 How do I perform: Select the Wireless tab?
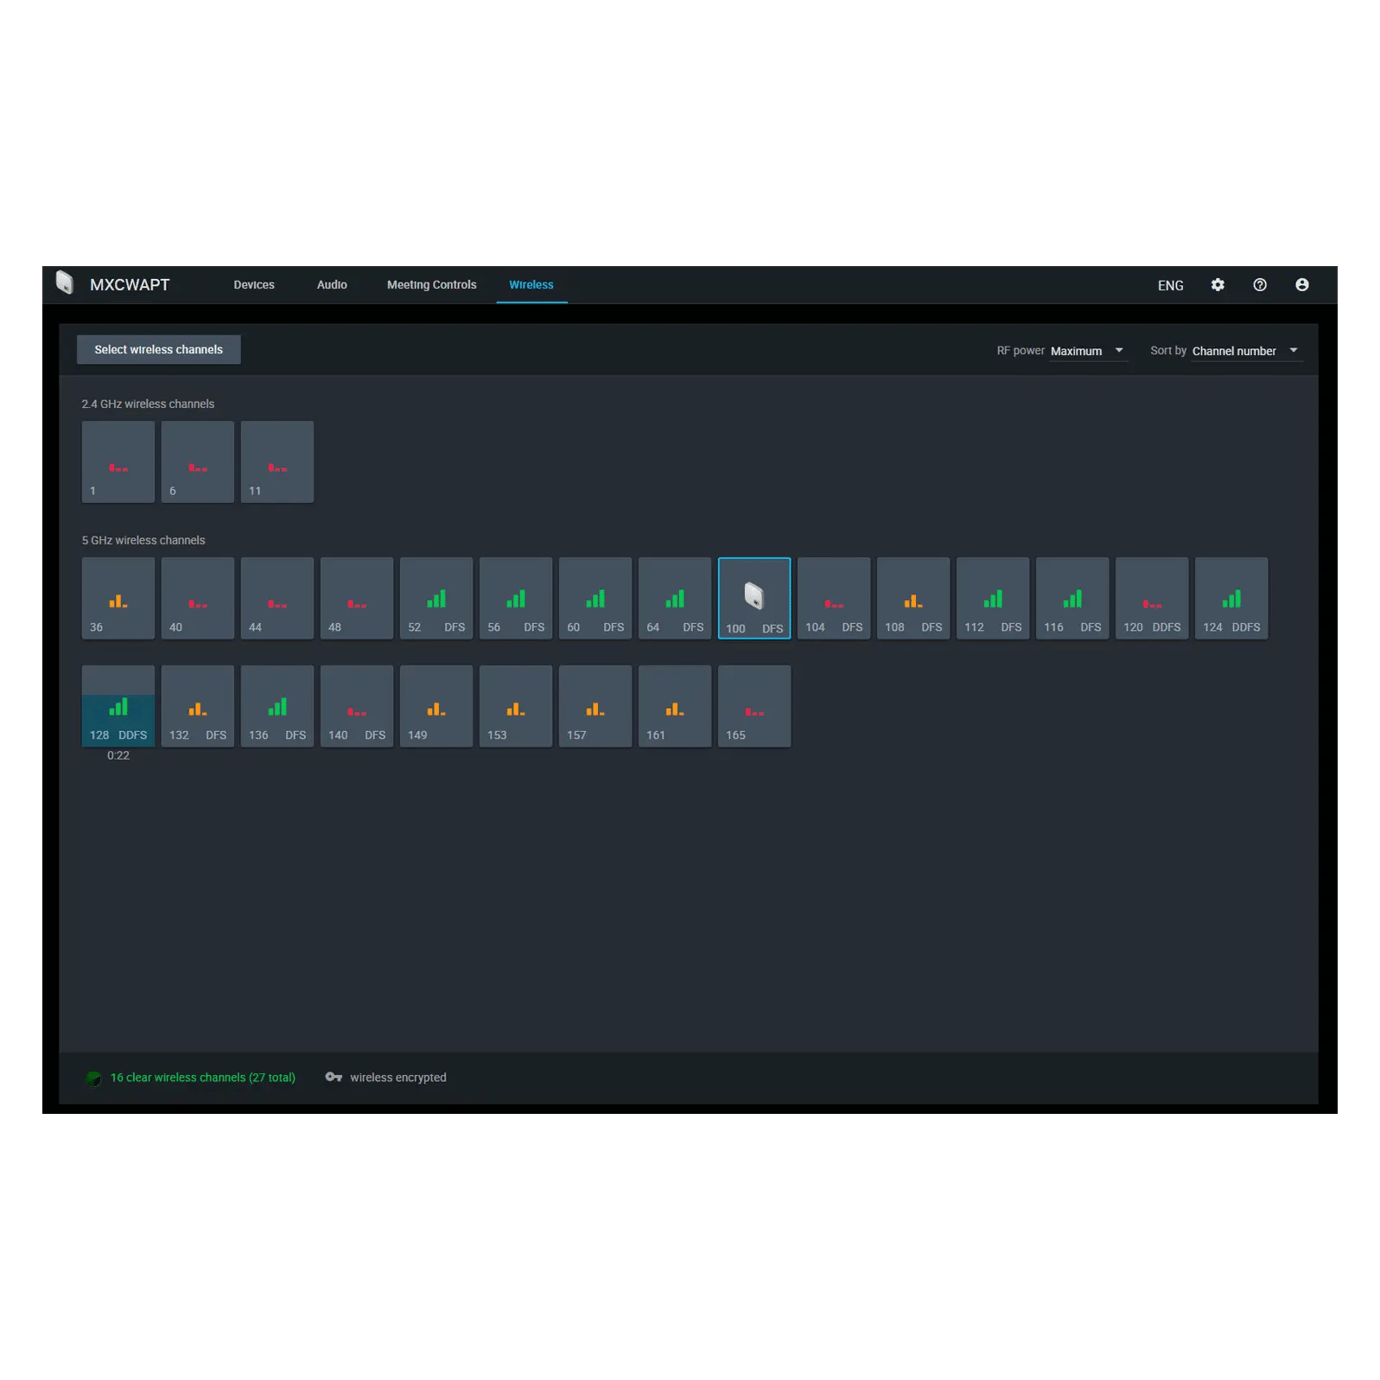tap(531, 285)
